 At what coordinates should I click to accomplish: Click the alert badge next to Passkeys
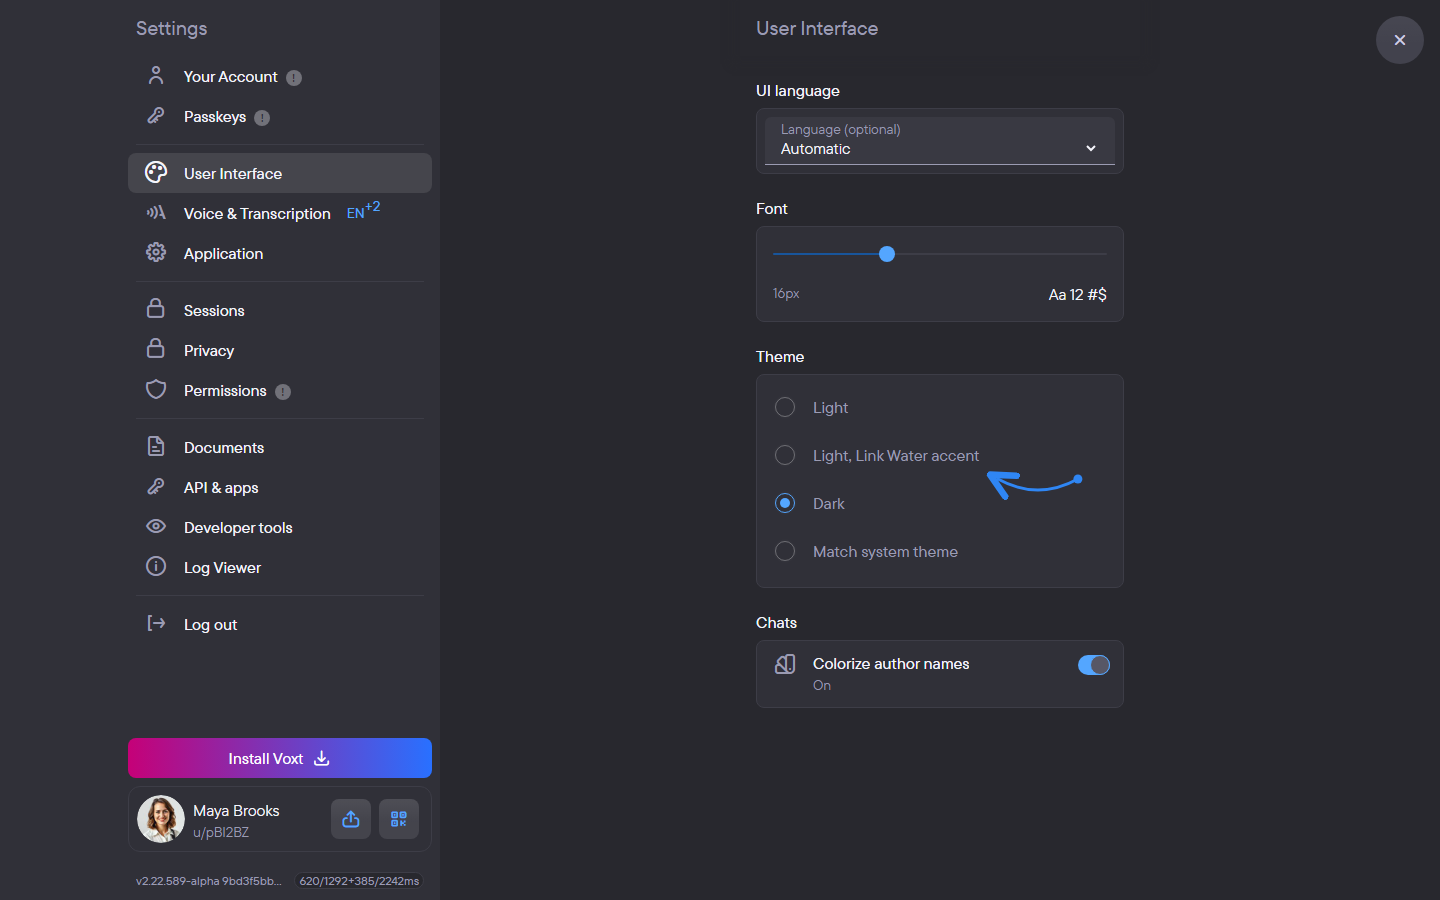pos(262,118)
